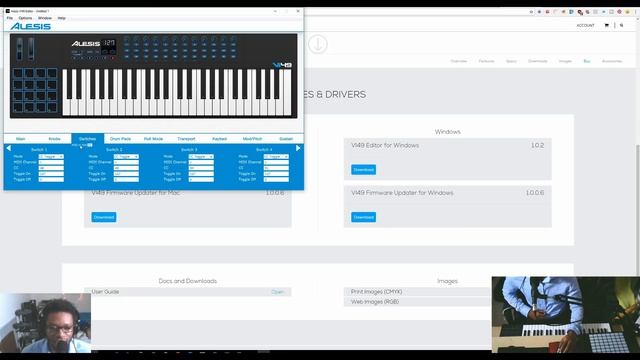Click CC field for Switch 3
Image resolution: width=640 pixels, height=360 pixels.
click(201, 168)
